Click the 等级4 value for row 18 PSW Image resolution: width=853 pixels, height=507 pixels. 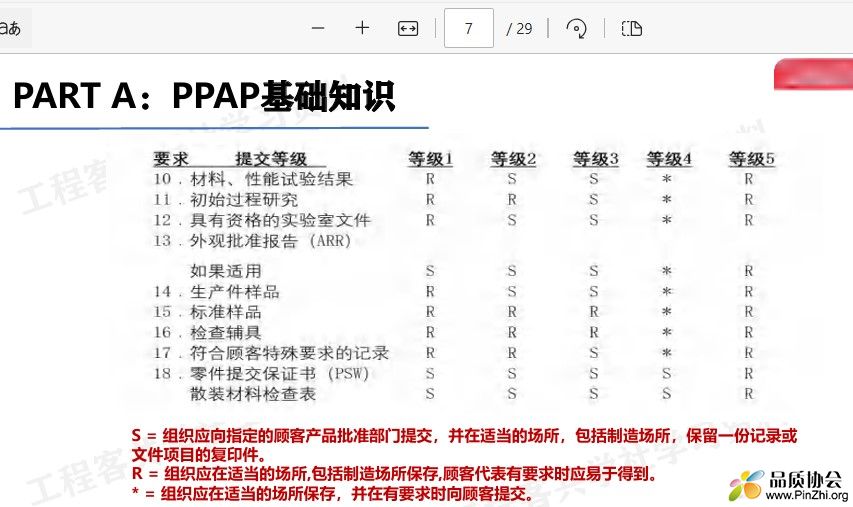(x=667, y=374)
